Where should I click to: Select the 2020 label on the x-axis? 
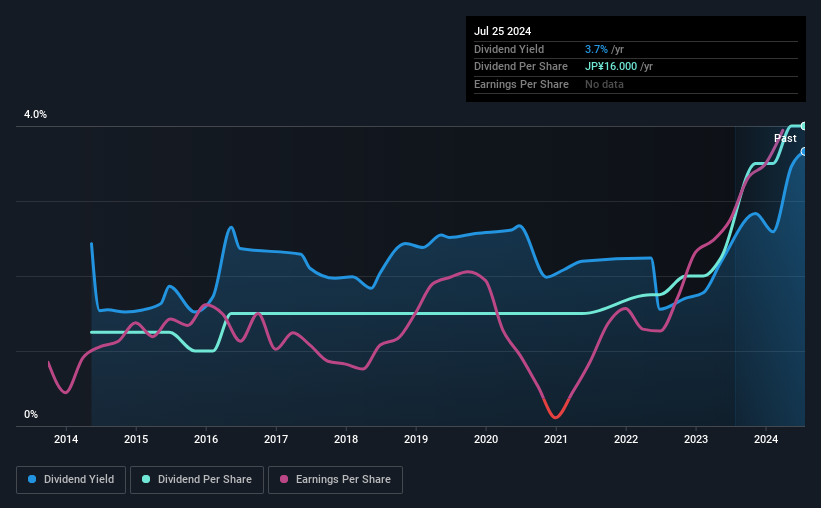(486, 439)
